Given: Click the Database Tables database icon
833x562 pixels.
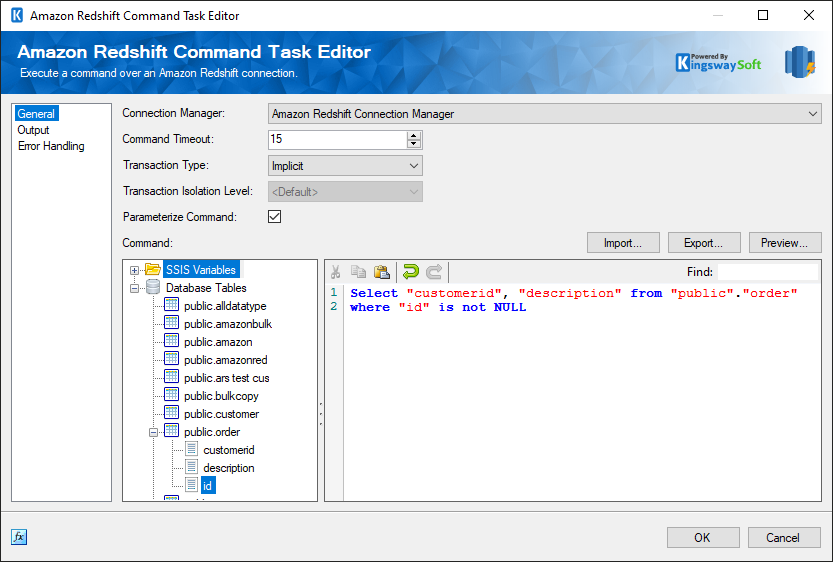Looking at the screenshot, I should click(x=153, y=287).
